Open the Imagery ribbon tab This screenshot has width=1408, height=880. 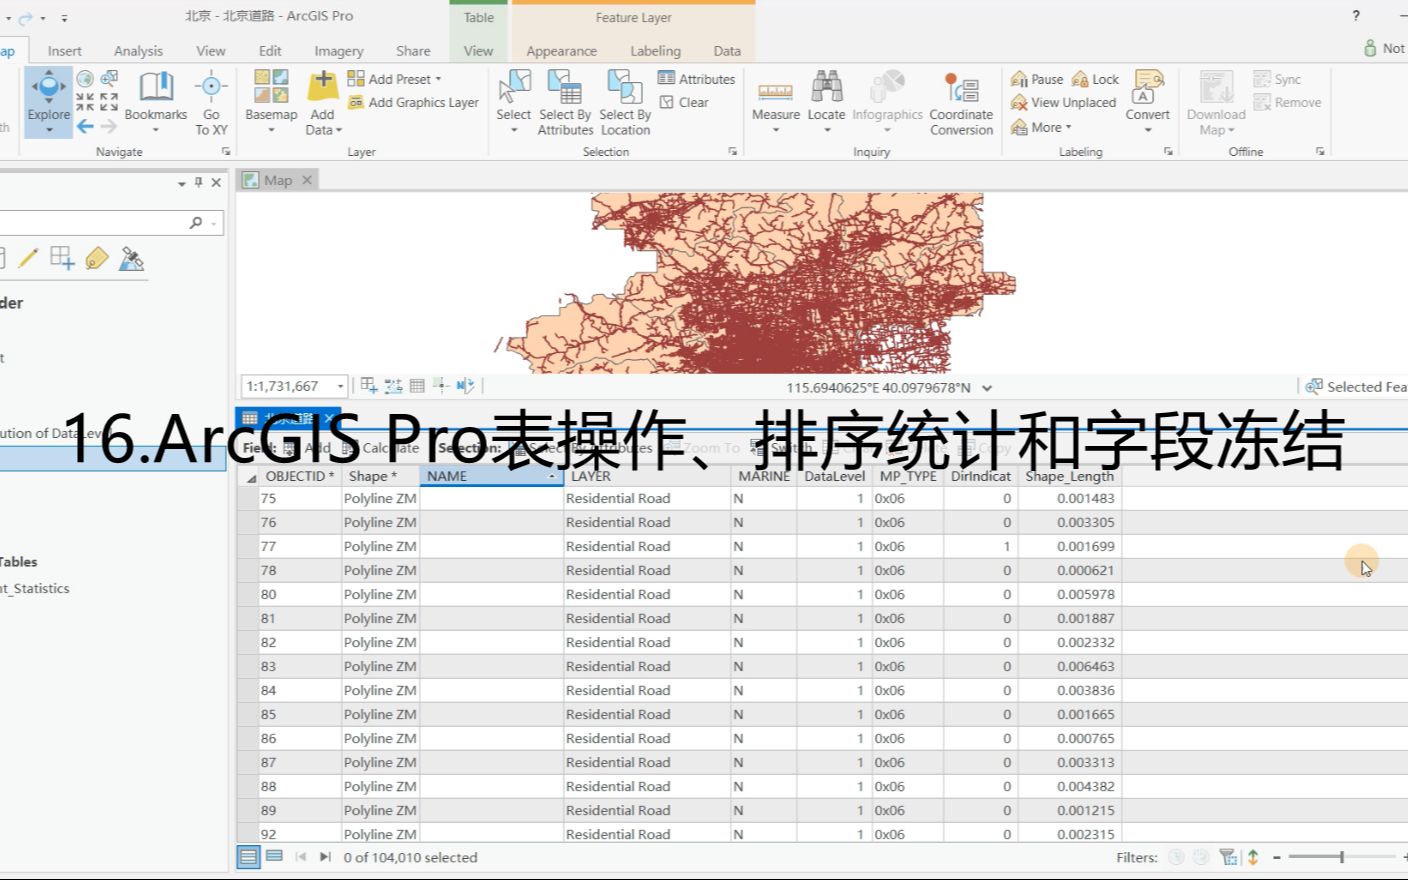(x=339, y=50)
